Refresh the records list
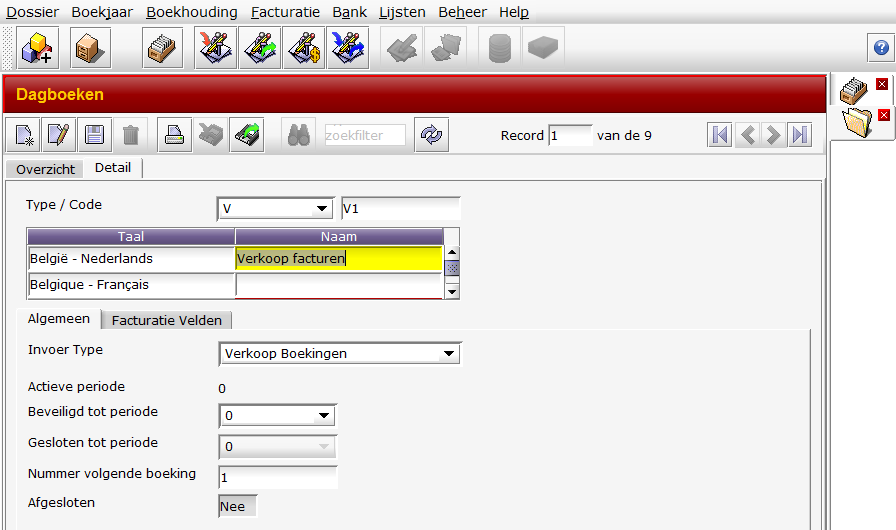This screenshot has height=530, width=896. click(x=431, y=135)
